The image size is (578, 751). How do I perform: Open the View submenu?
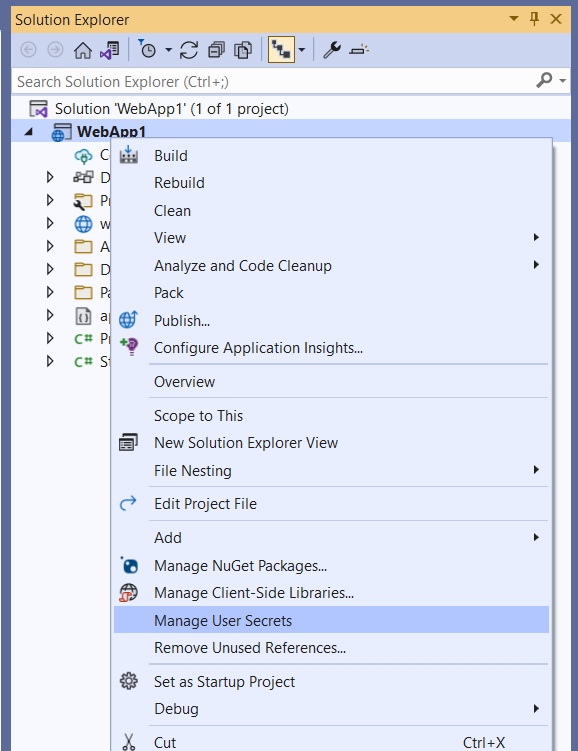pos(331,238)
